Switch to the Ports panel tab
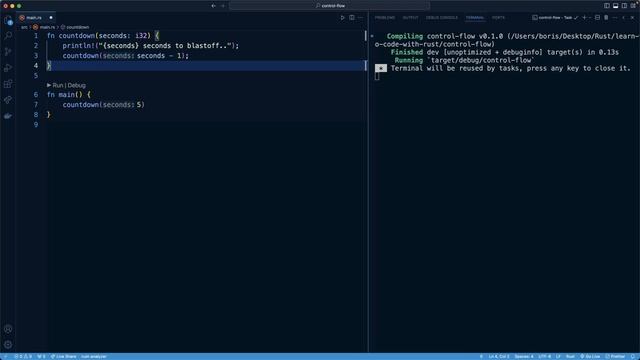Viewport: 640px width, 360px height. pyautogui.click(x=498, y=18)
